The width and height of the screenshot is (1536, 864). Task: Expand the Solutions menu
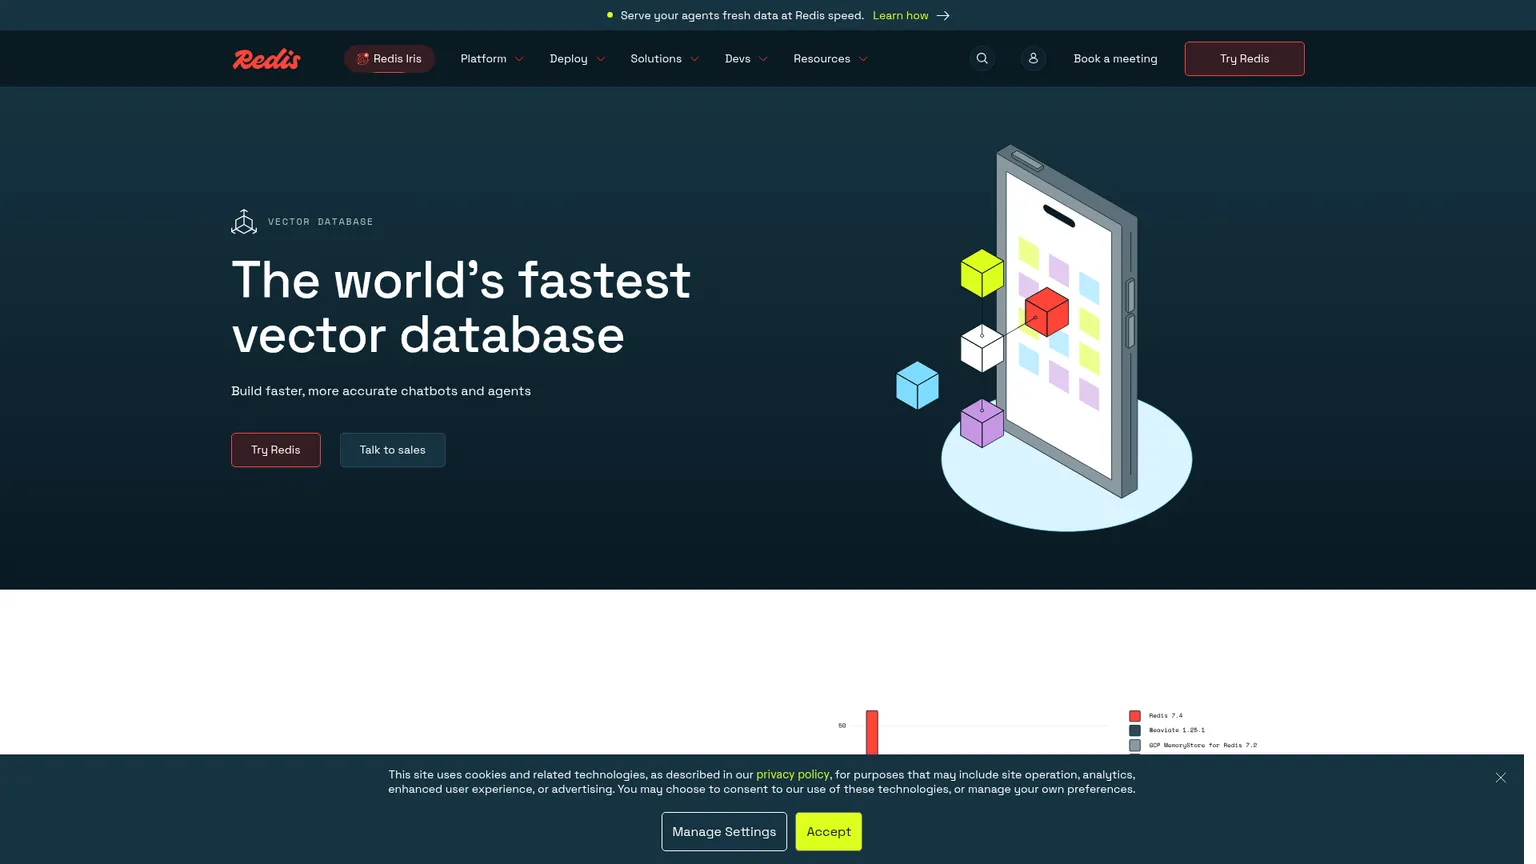665,59
